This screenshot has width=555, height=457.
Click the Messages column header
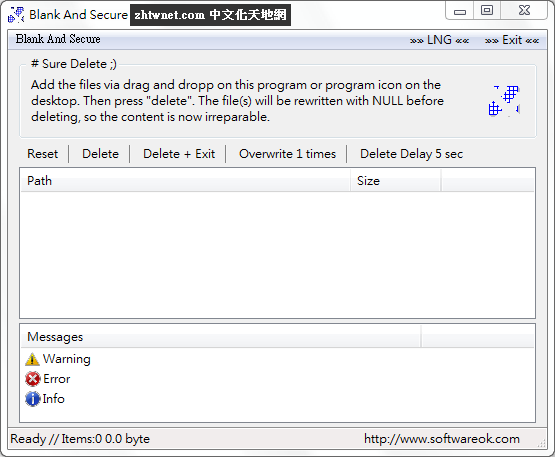tap(221, 337)
